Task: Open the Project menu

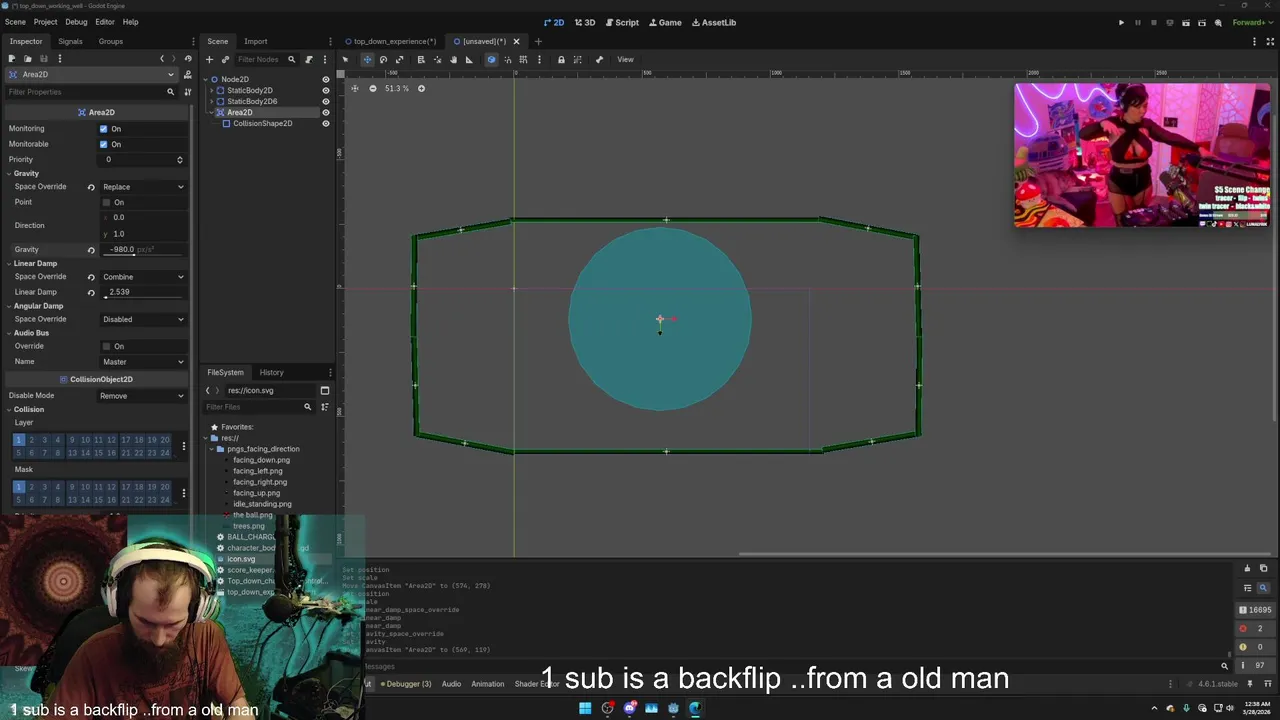Action: (x=45, y=22)
